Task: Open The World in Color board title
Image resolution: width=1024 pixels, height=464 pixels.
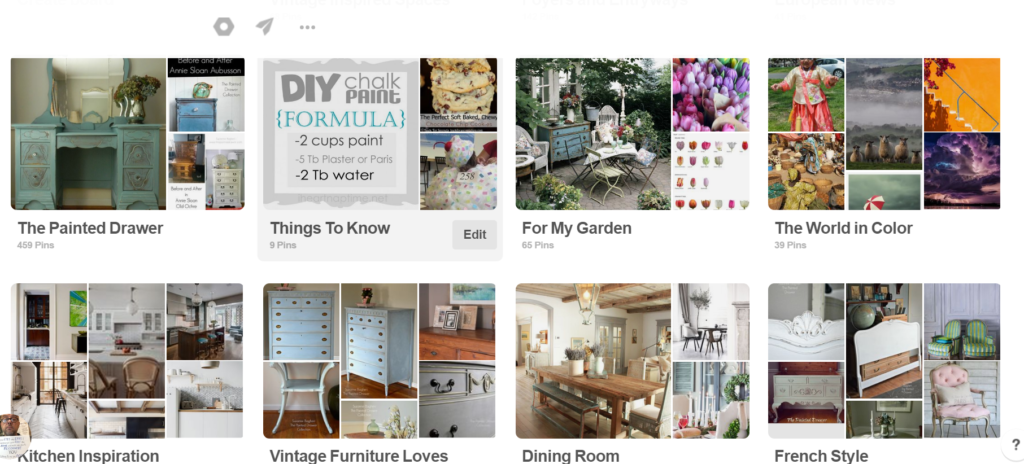Action: click(x=843, y=228)
